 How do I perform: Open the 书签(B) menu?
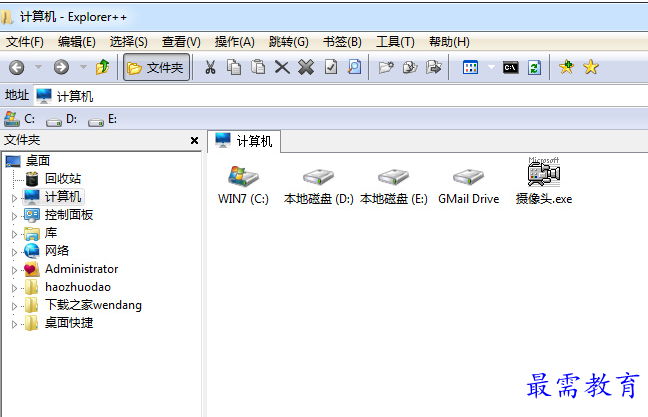click(342, 42)
